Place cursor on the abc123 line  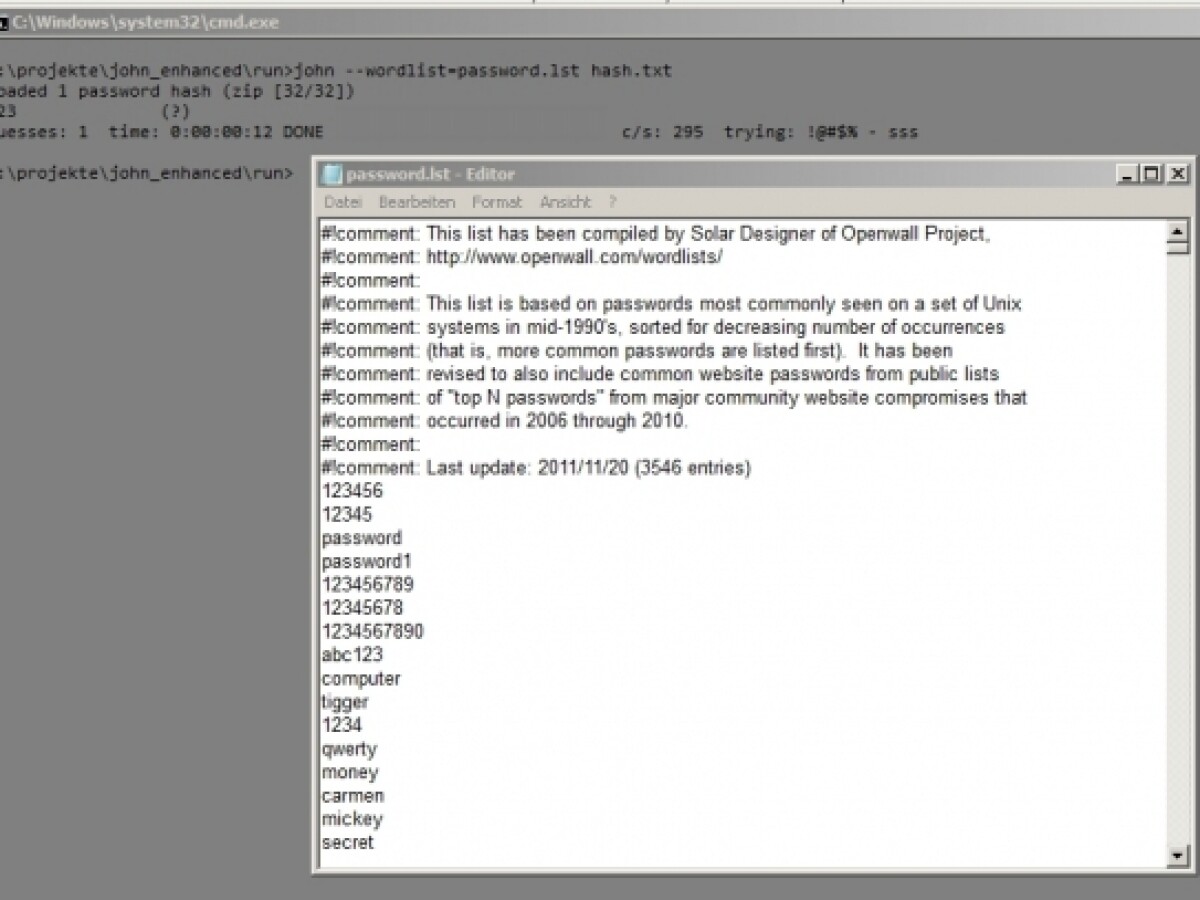click(352, 655)
